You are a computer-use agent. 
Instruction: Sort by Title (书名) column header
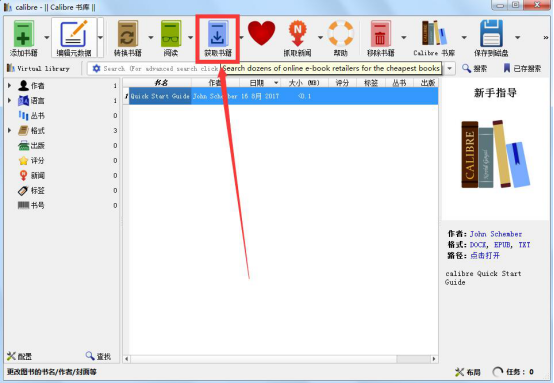pos(161,83)
